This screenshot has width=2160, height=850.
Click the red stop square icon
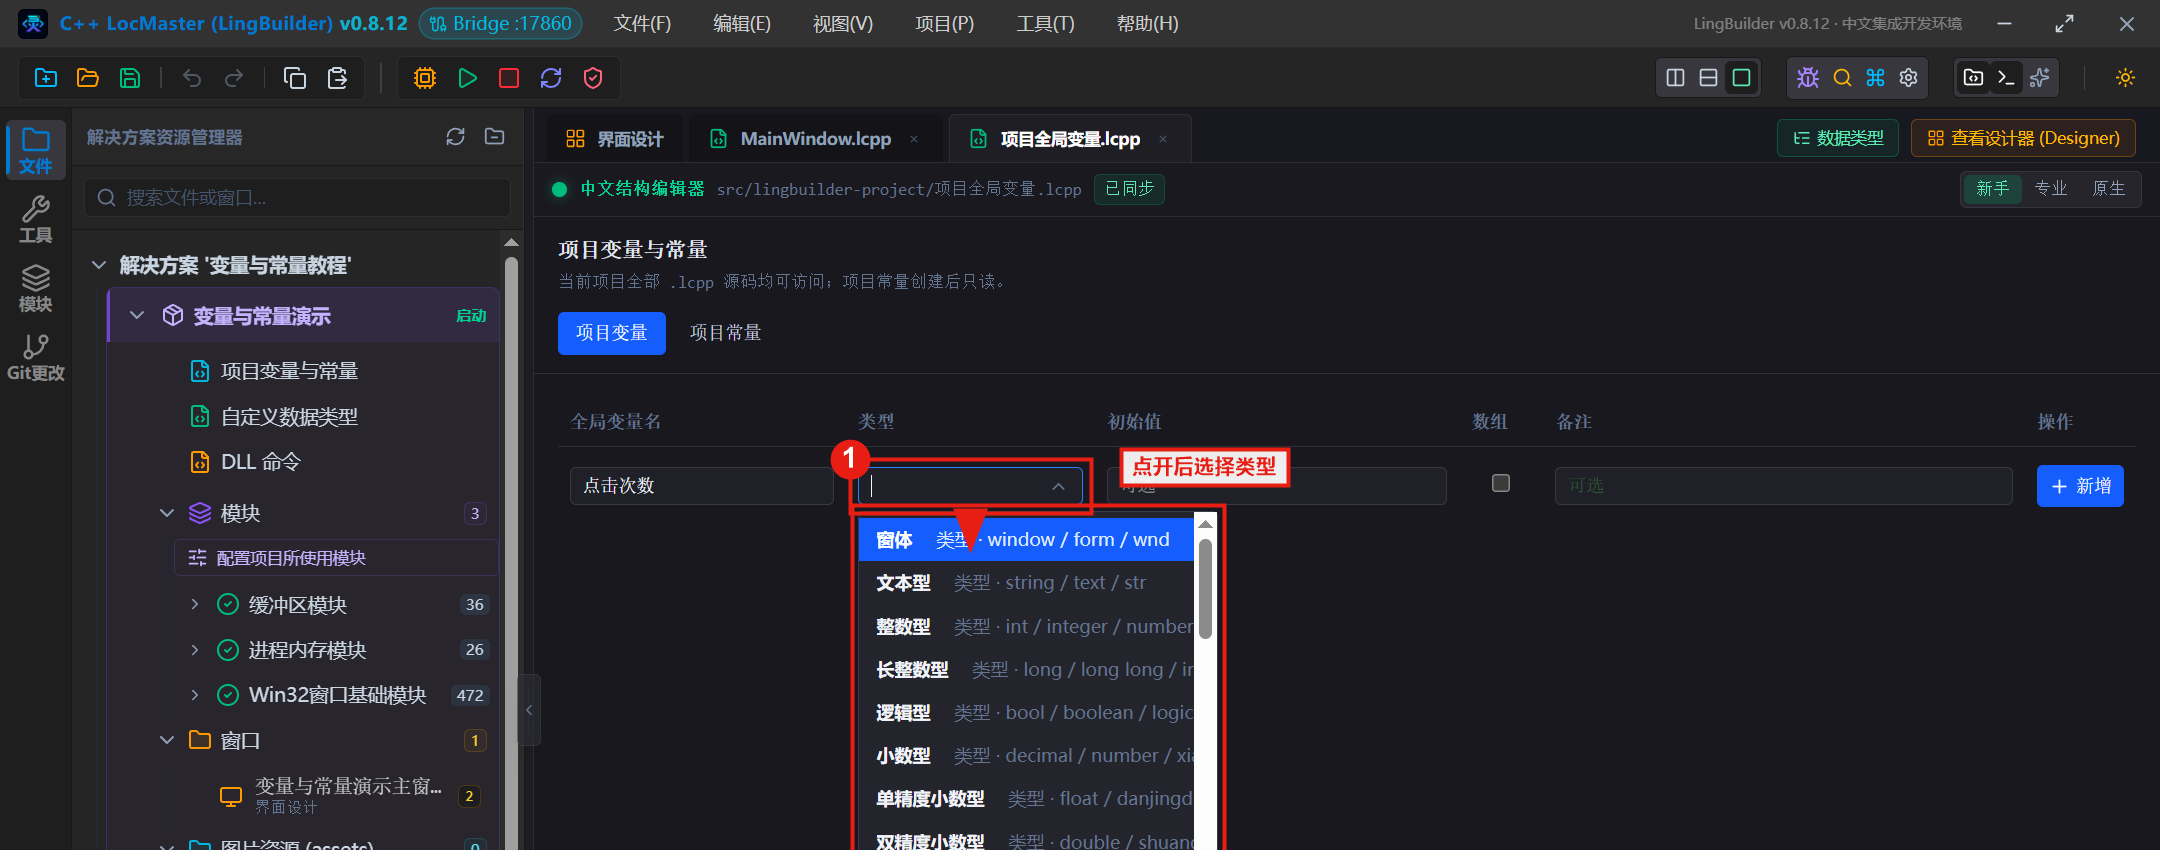[509, 78]
